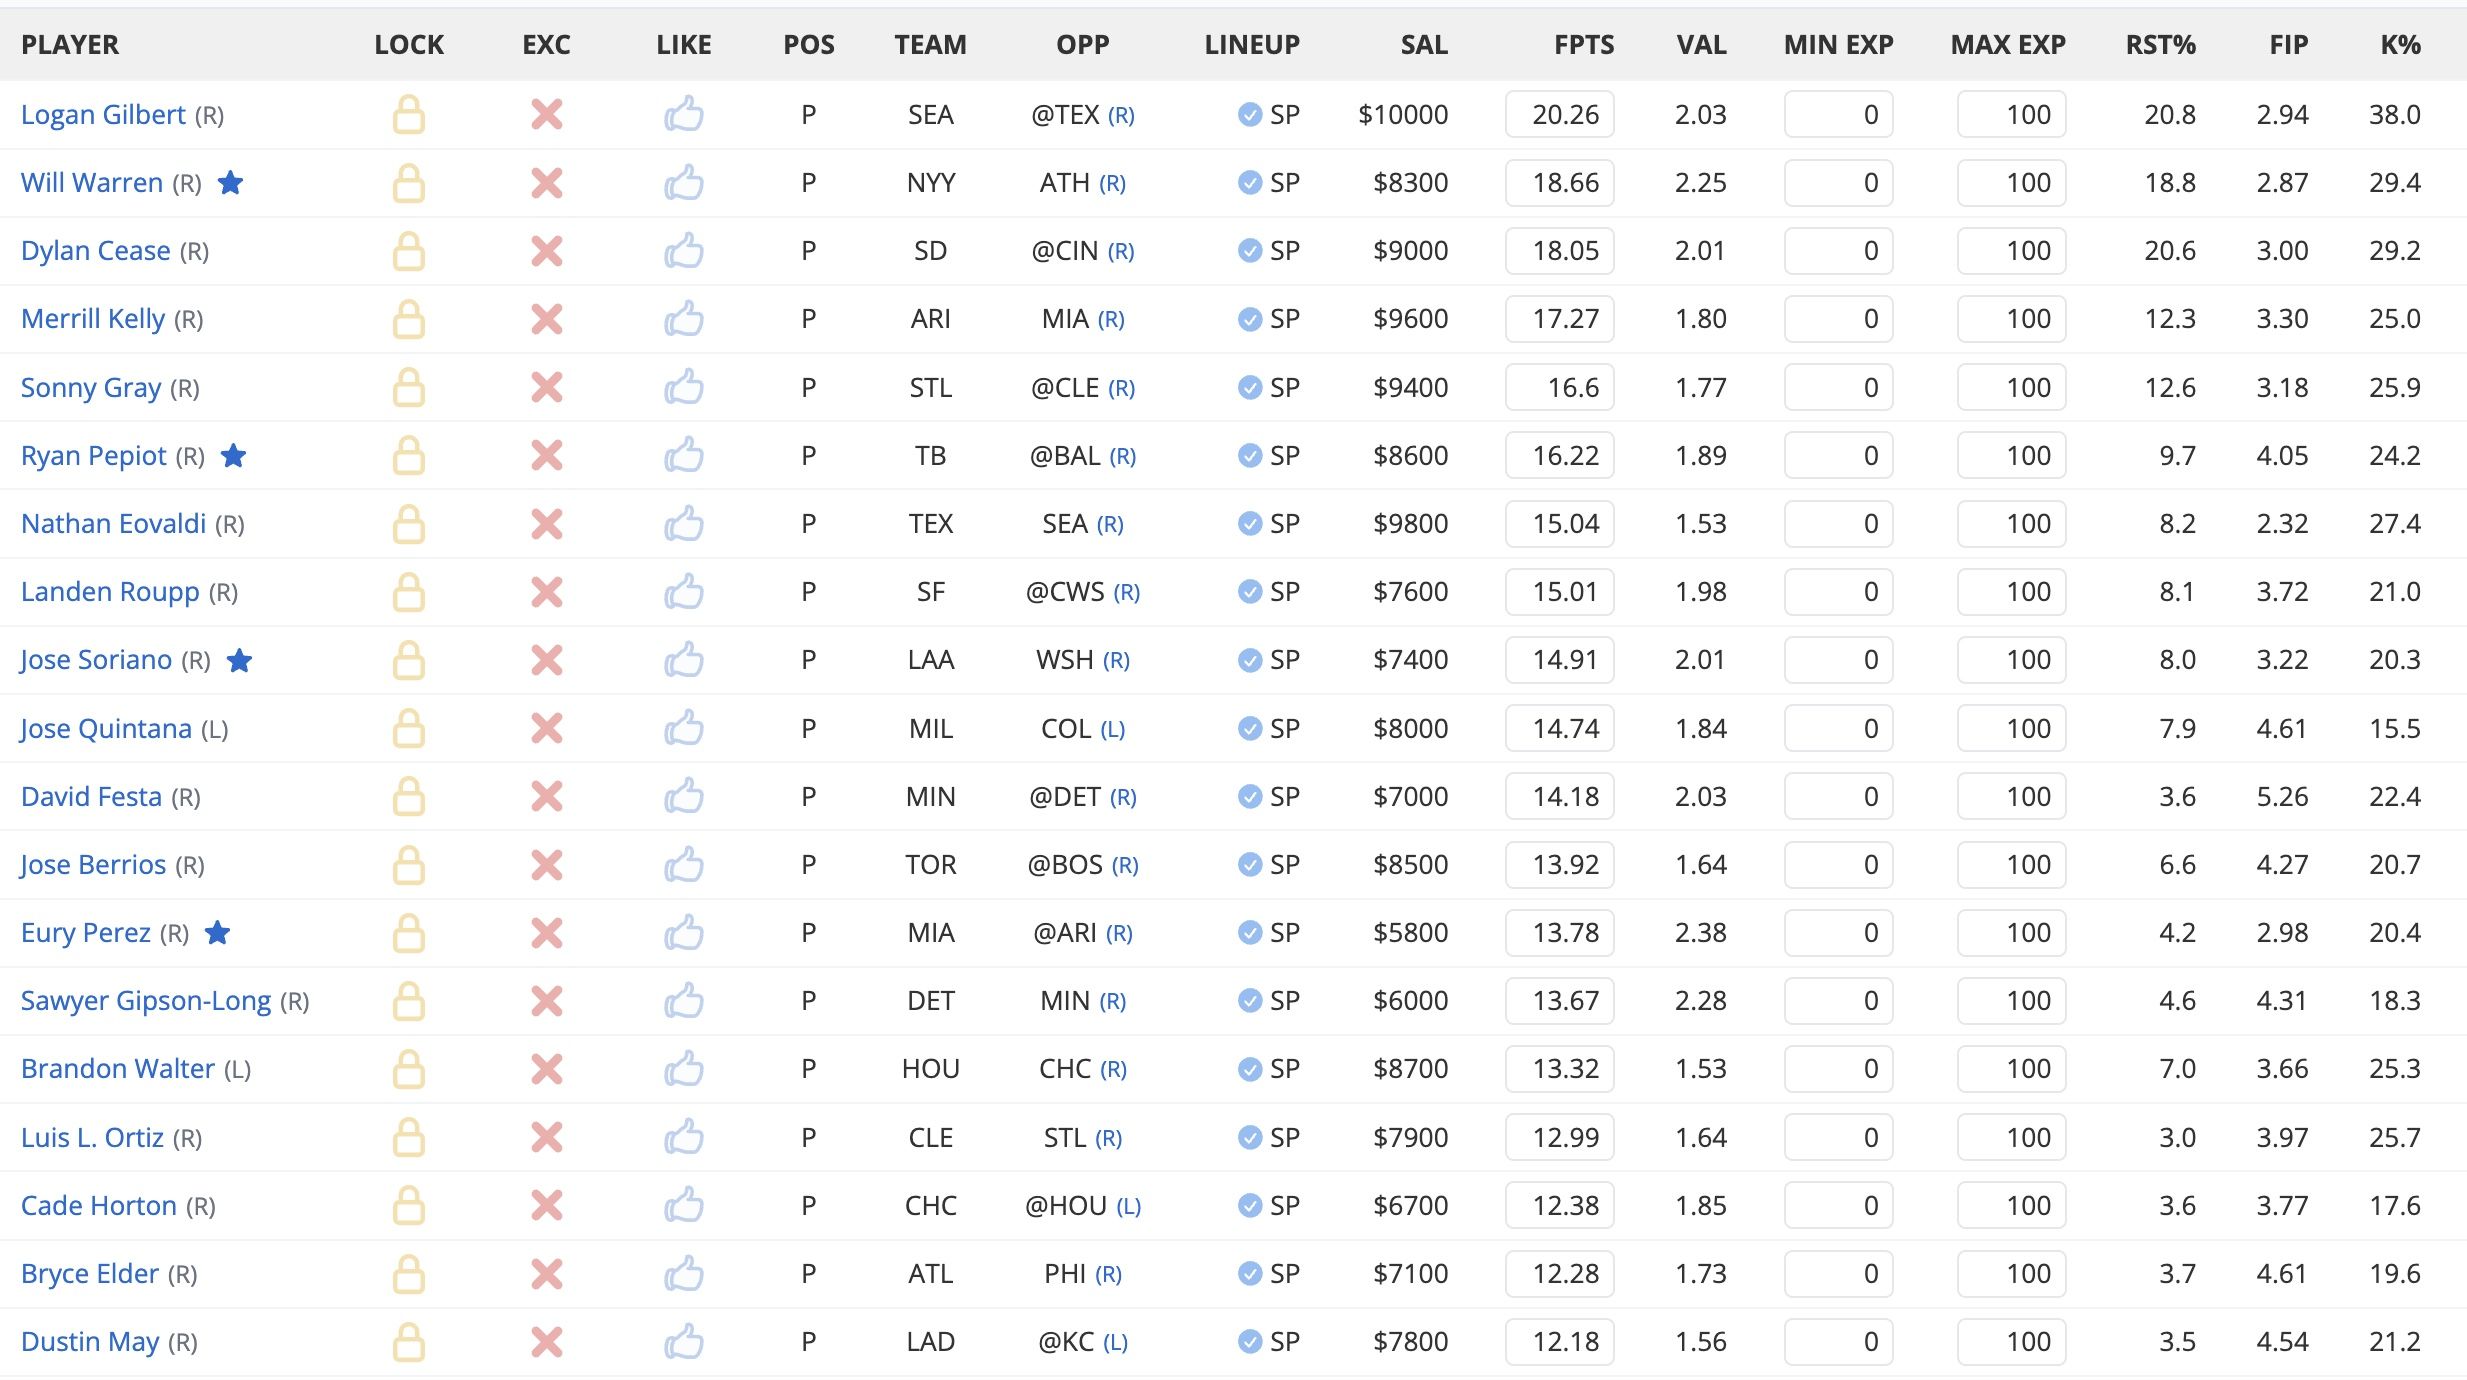Exclude Landen Roupp with red X
Screen dimensions: 2467x1380
(x=547, y=592)
